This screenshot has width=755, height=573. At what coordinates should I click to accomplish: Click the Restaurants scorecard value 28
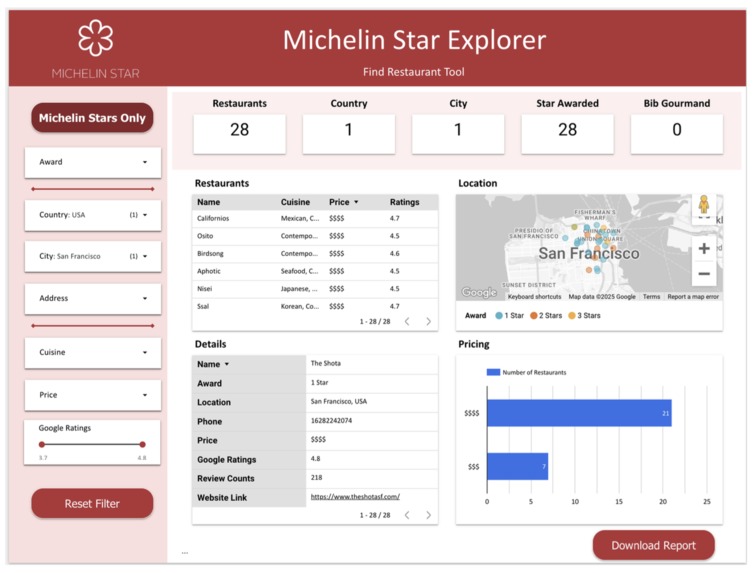(239, 130)
